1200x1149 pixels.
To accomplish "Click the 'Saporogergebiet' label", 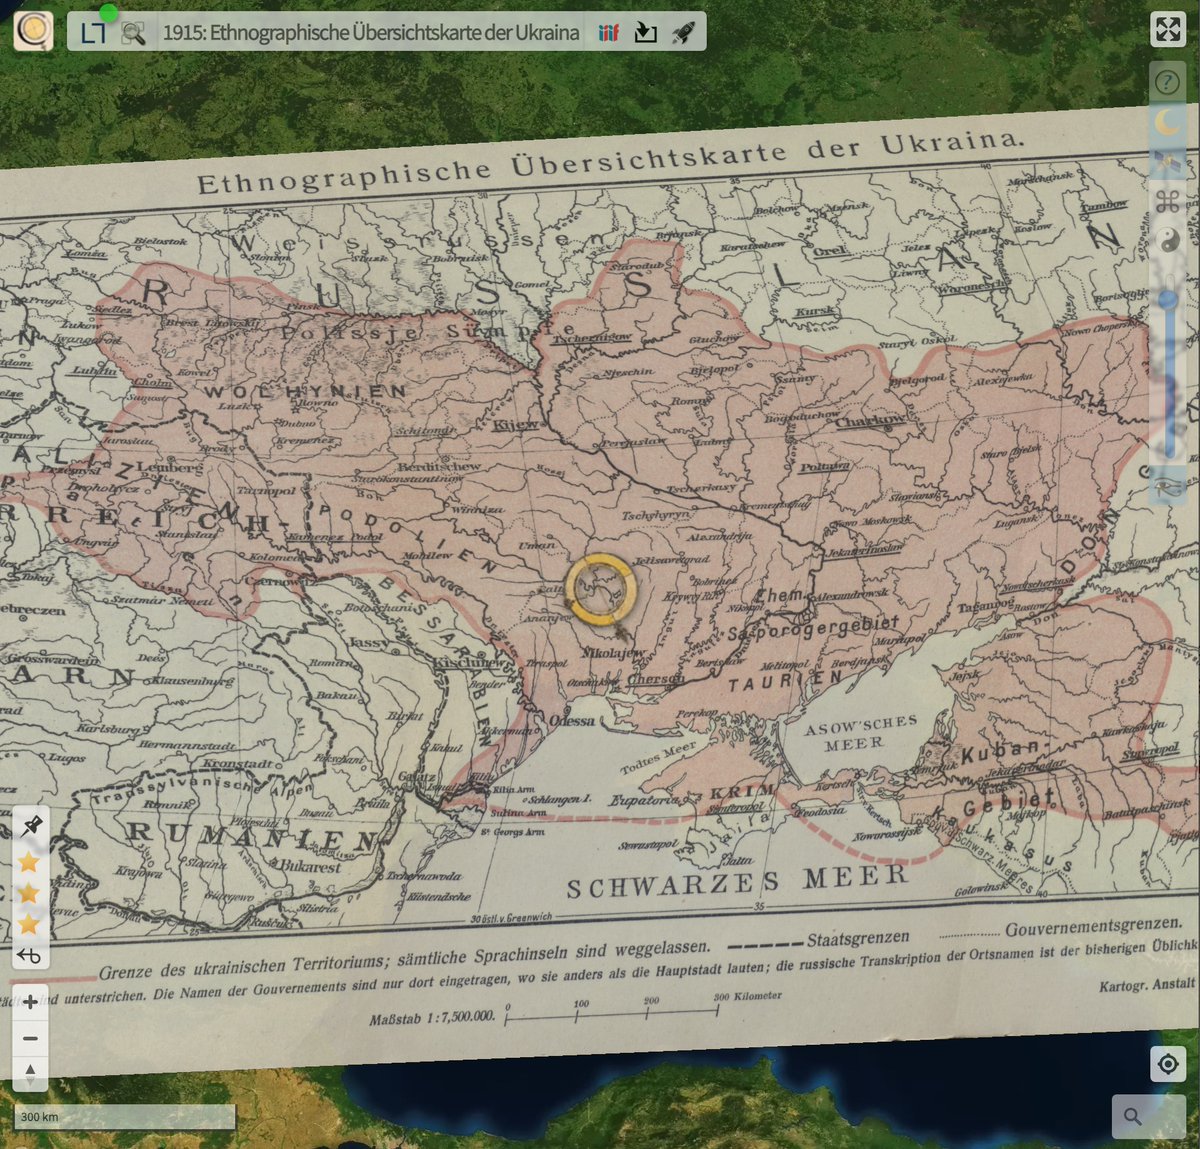I will [x=813, y=627].
